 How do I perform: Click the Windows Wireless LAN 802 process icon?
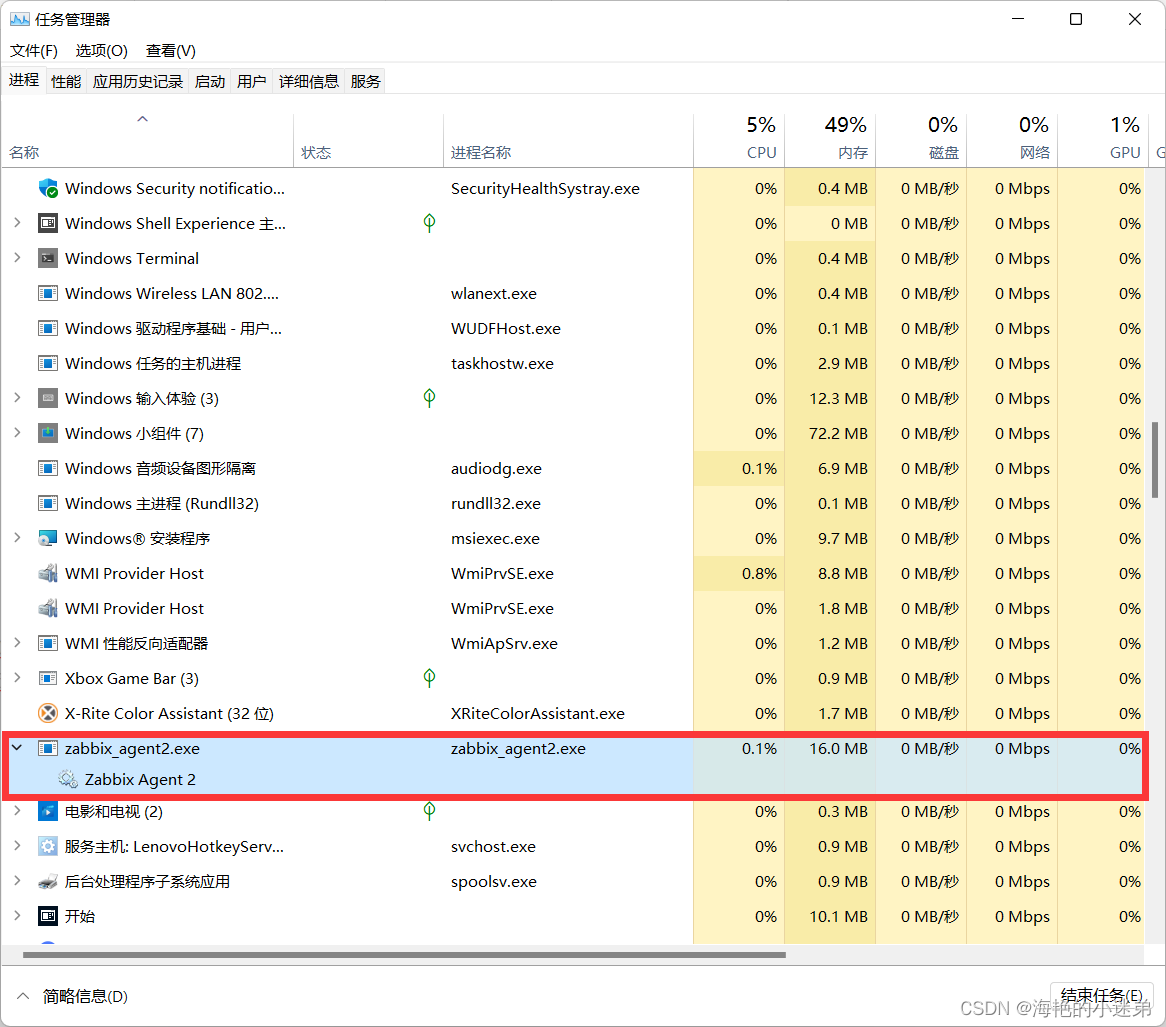tap(48, 293)
